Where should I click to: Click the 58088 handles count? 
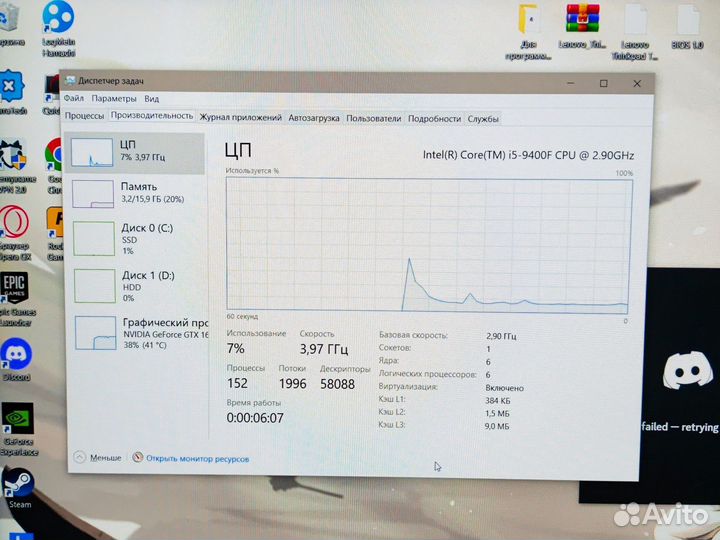[338, 384]
